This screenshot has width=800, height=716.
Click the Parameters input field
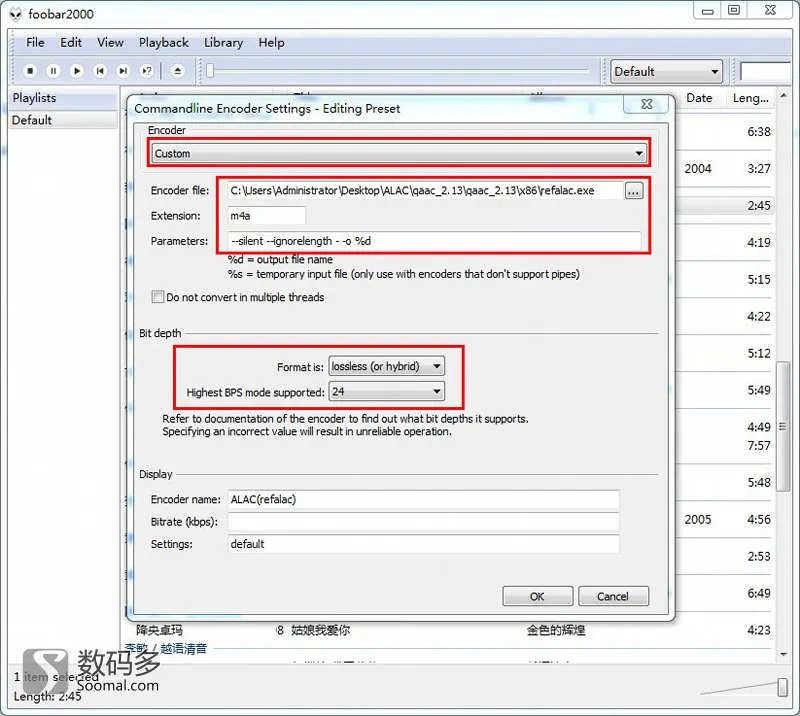434,241
